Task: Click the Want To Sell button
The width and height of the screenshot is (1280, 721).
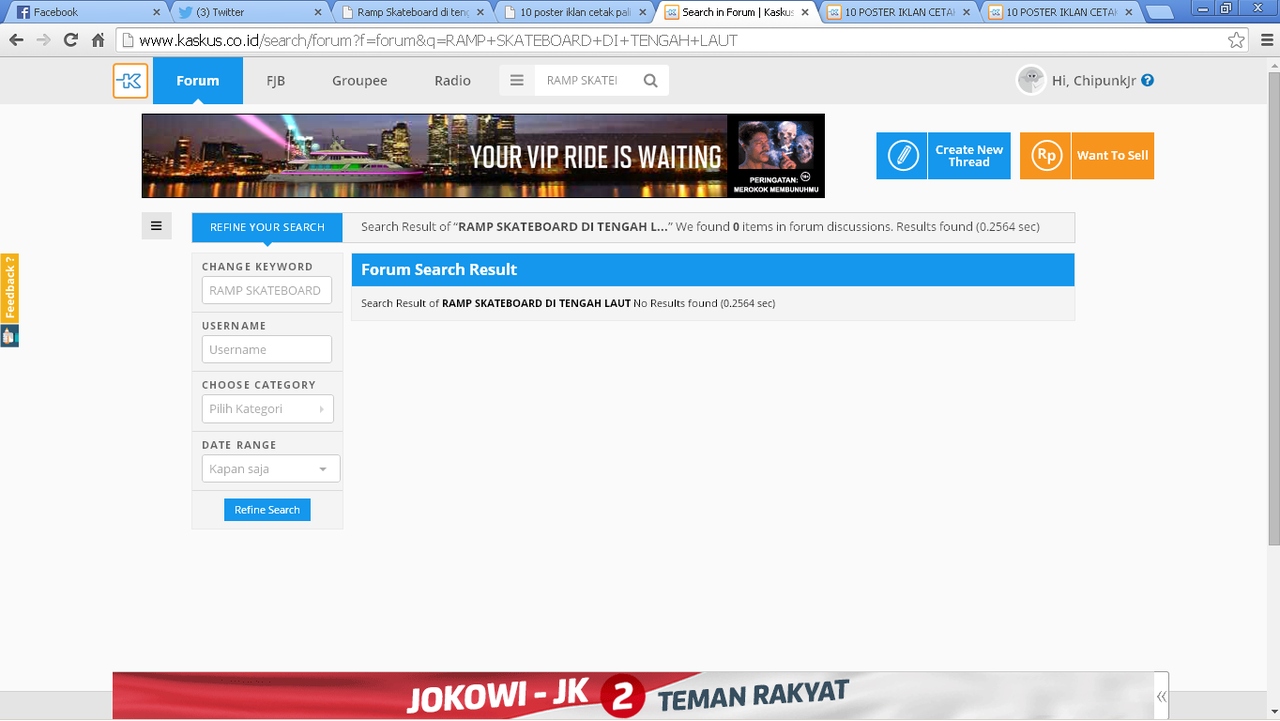Action: 1087,156
